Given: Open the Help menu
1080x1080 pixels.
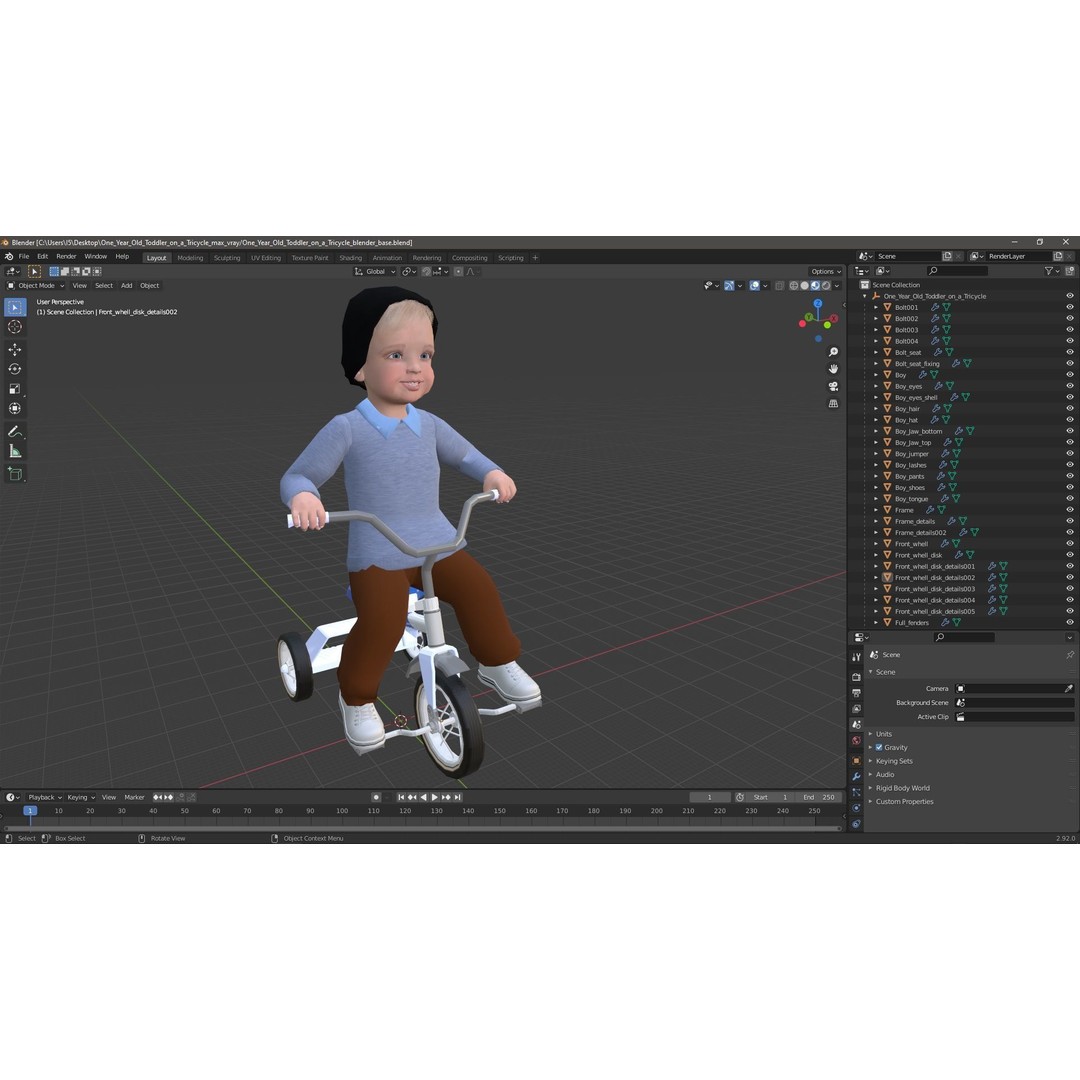Looking at the screenshot, I should pos(122,256).
